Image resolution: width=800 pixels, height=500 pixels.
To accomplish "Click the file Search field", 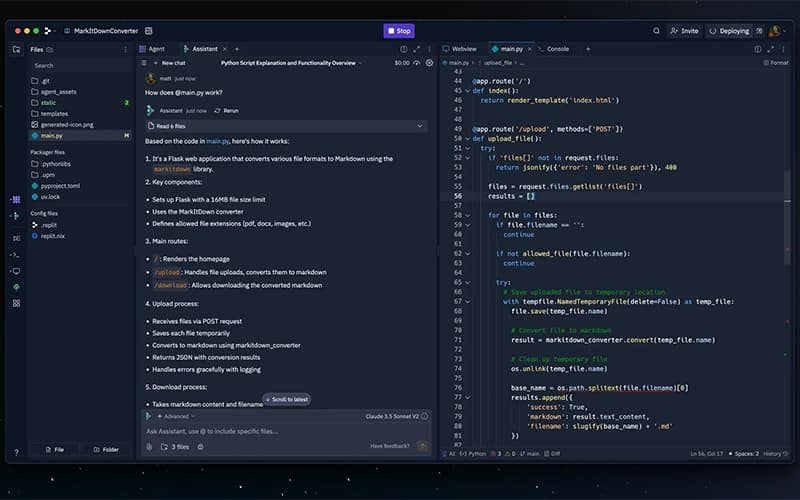I will click(80, 65).
